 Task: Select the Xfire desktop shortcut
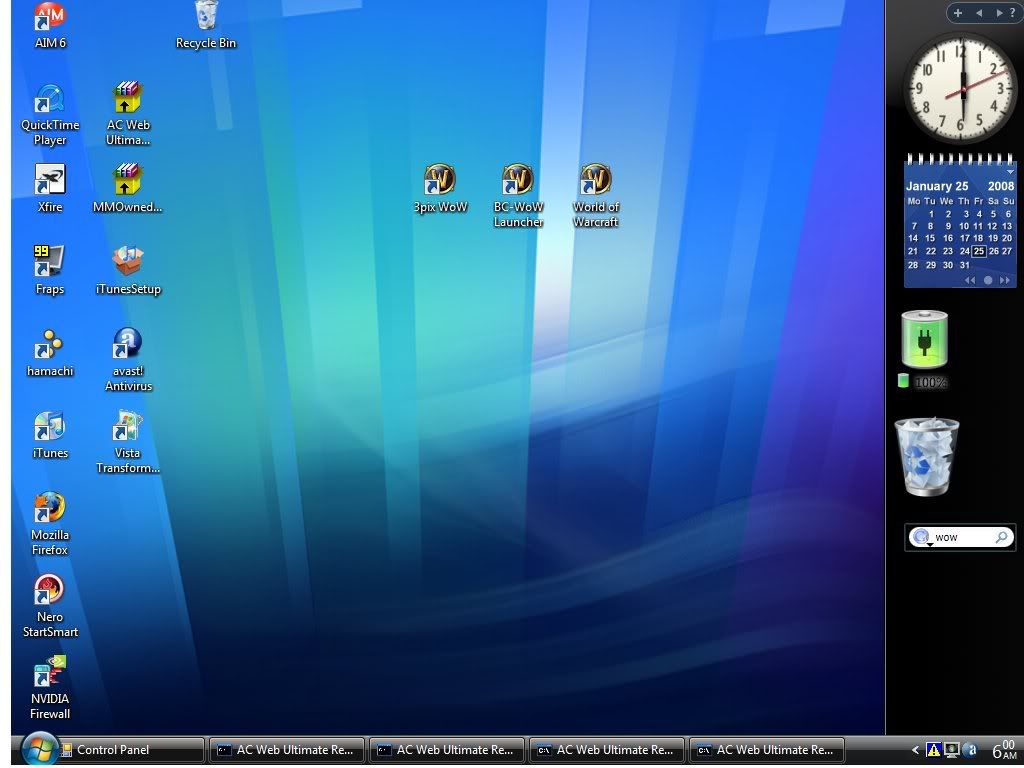[50, 189]
